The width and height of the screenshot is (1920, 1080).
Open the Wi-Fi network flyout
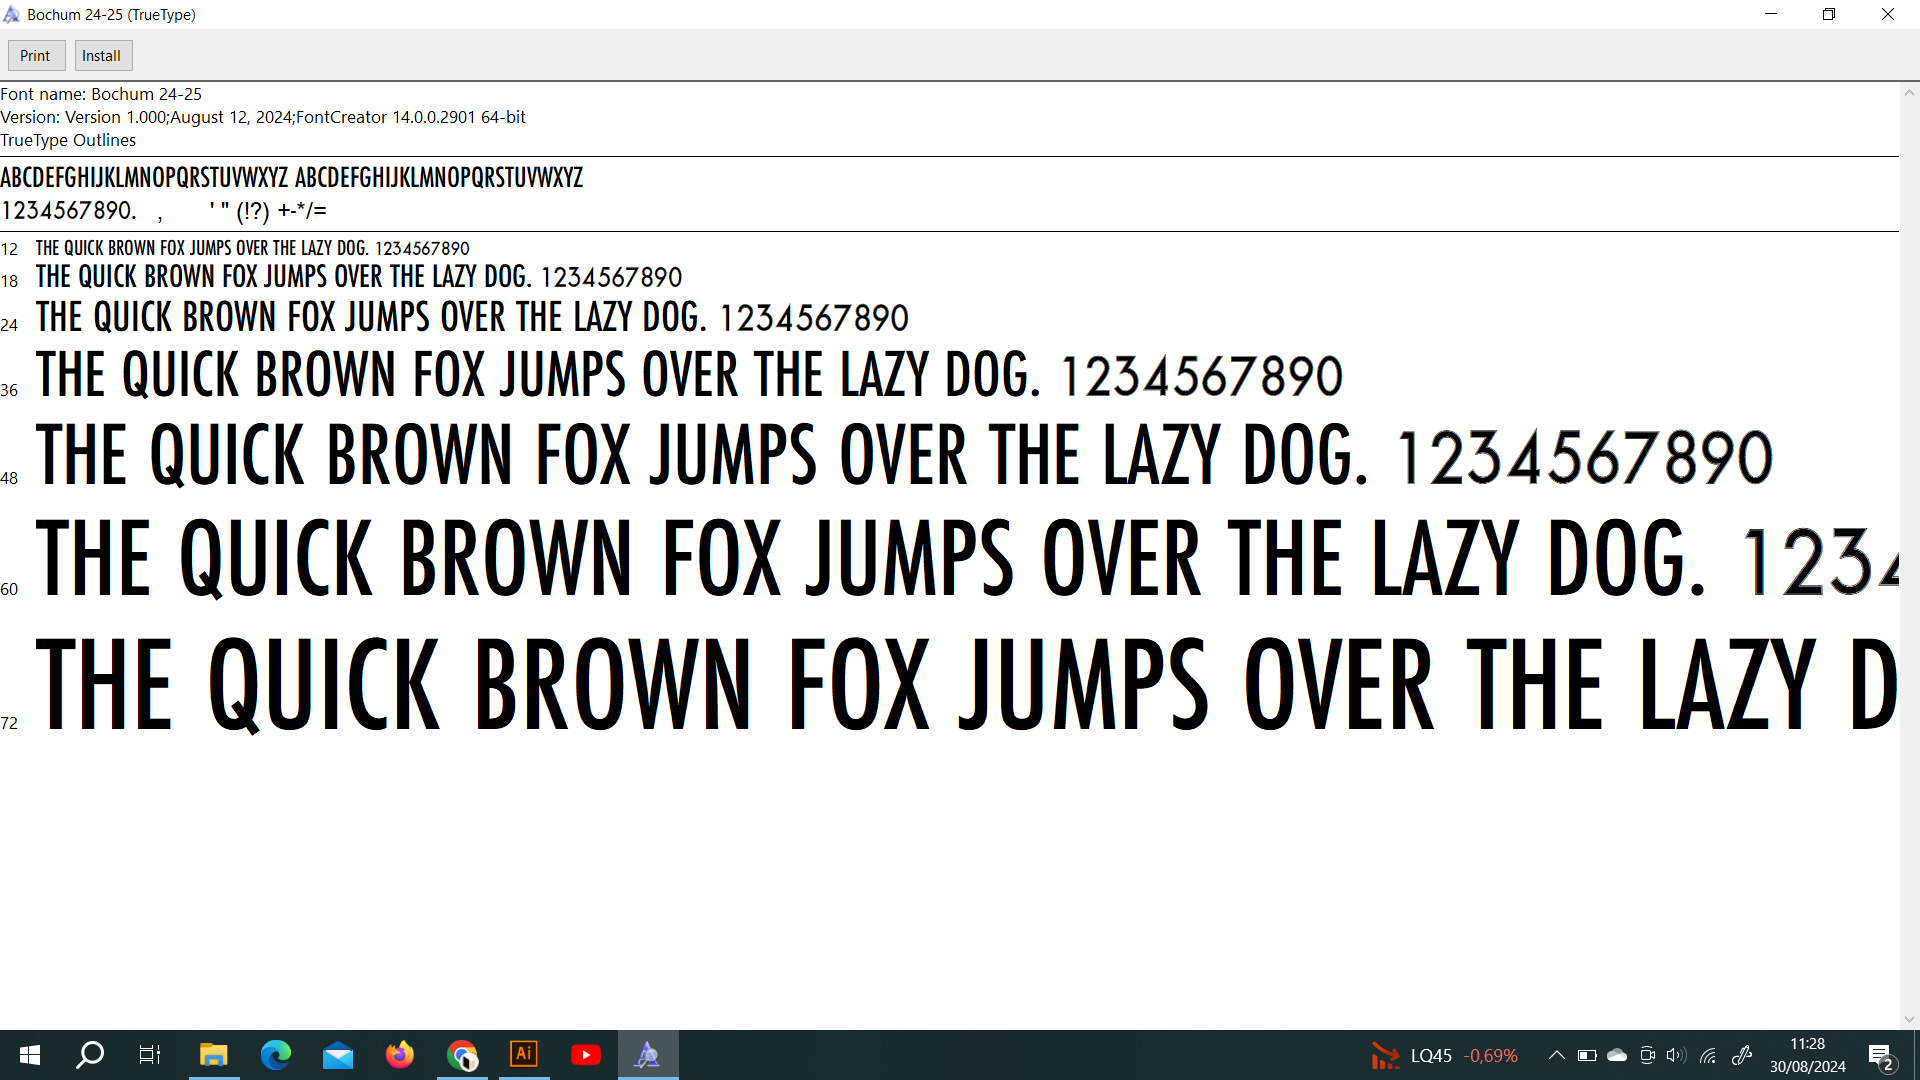[1708, 1055]
